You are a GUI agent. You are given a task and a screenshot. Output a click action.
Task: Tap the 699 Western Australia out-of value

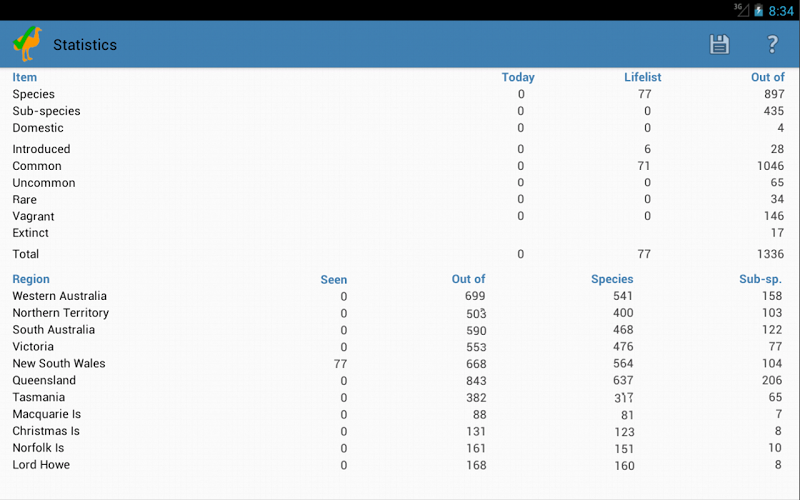pos(475,296)
